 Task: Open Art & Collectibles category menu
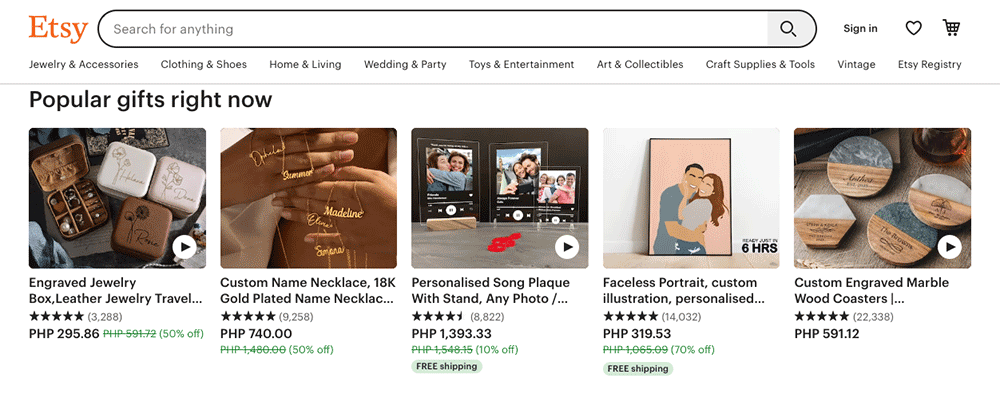coord(640,64)
